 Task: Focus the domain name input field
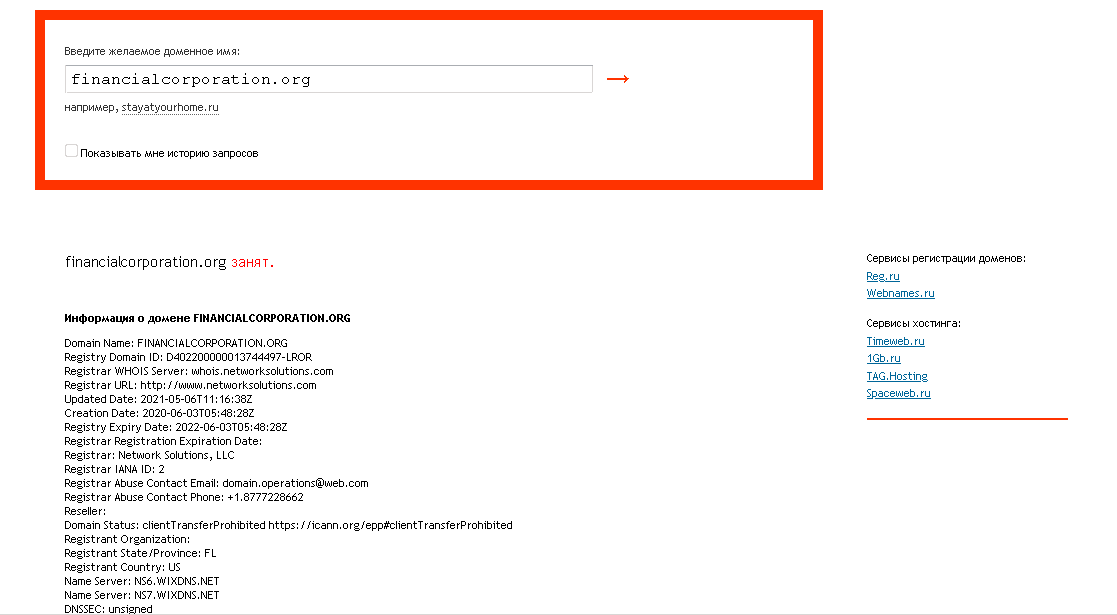tap(328, 79)
